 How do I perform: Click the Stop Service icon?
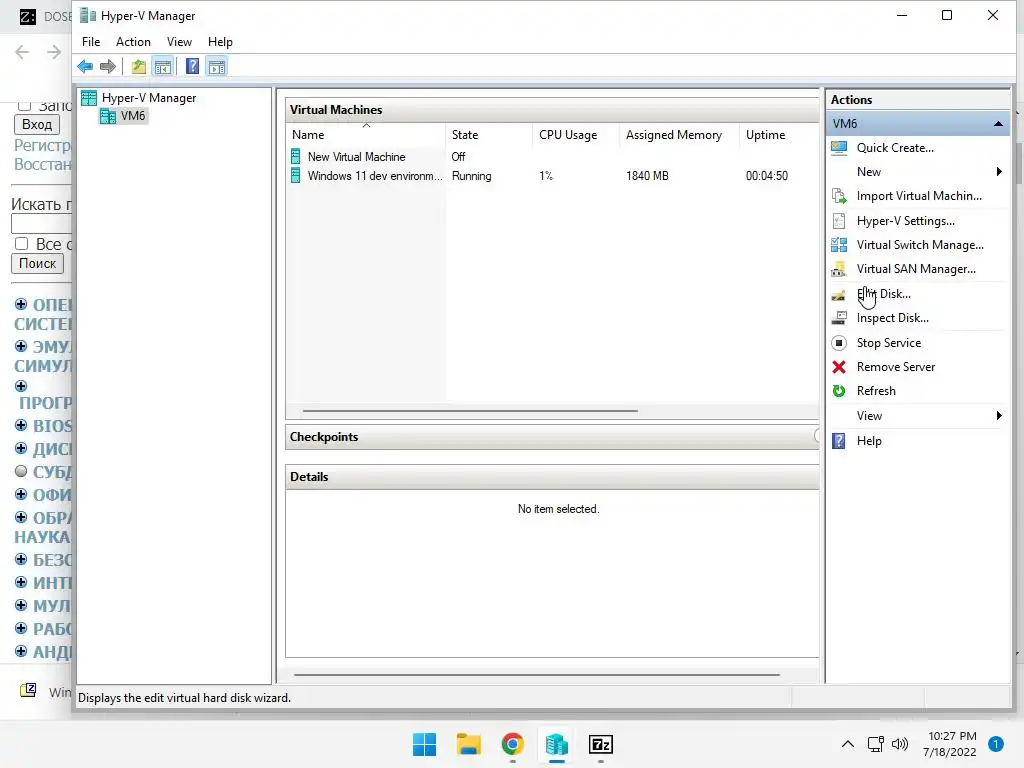coord(839,343)
